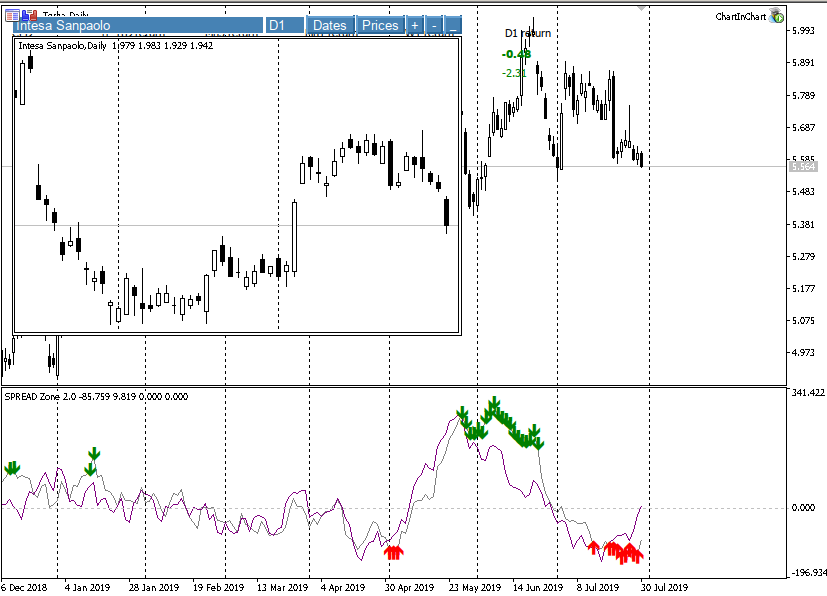Screen dimensions: 827x596
Task: Click the topmost green arrow at the spread peak
Action: point(493,405)
